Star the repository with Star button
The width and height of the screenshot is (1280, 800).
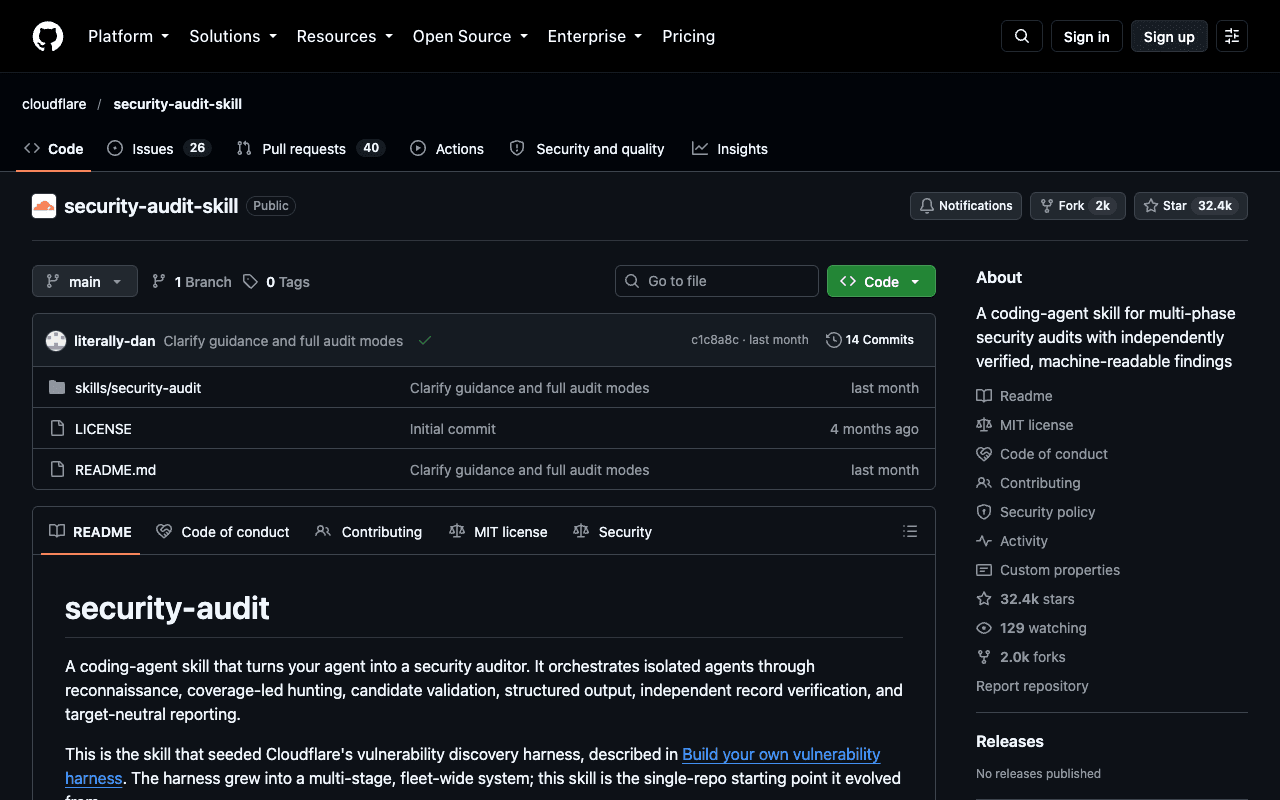(1190, 206)
